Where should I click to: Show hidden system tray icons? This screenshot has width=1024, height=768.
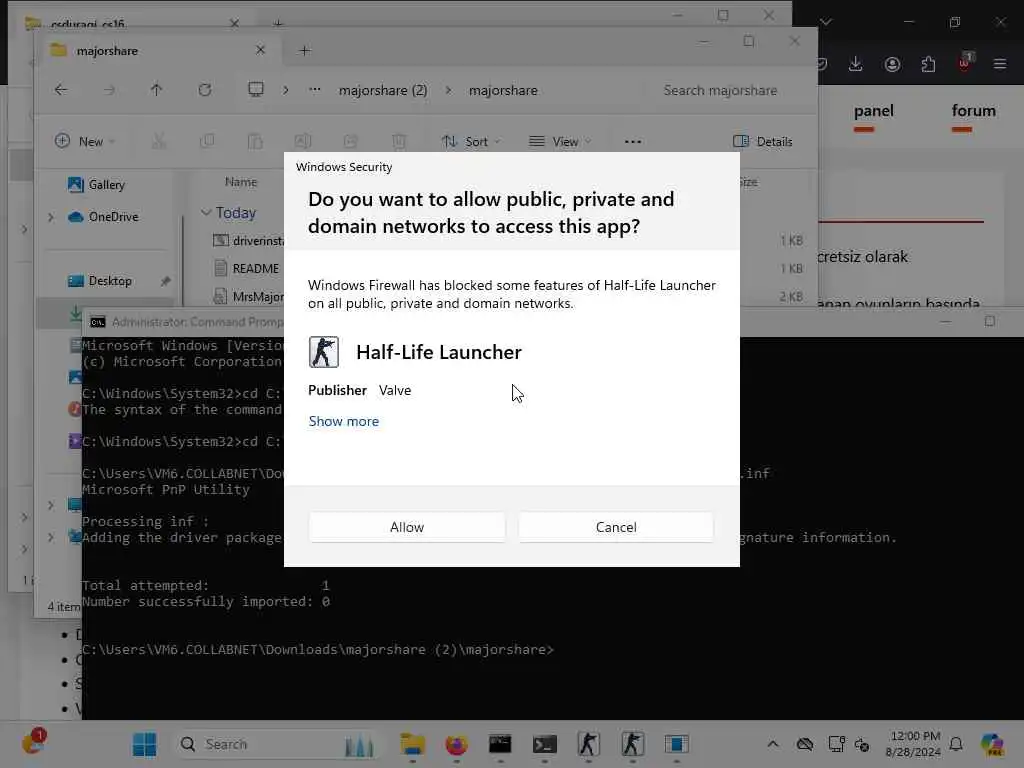click(x=773, y=744)
